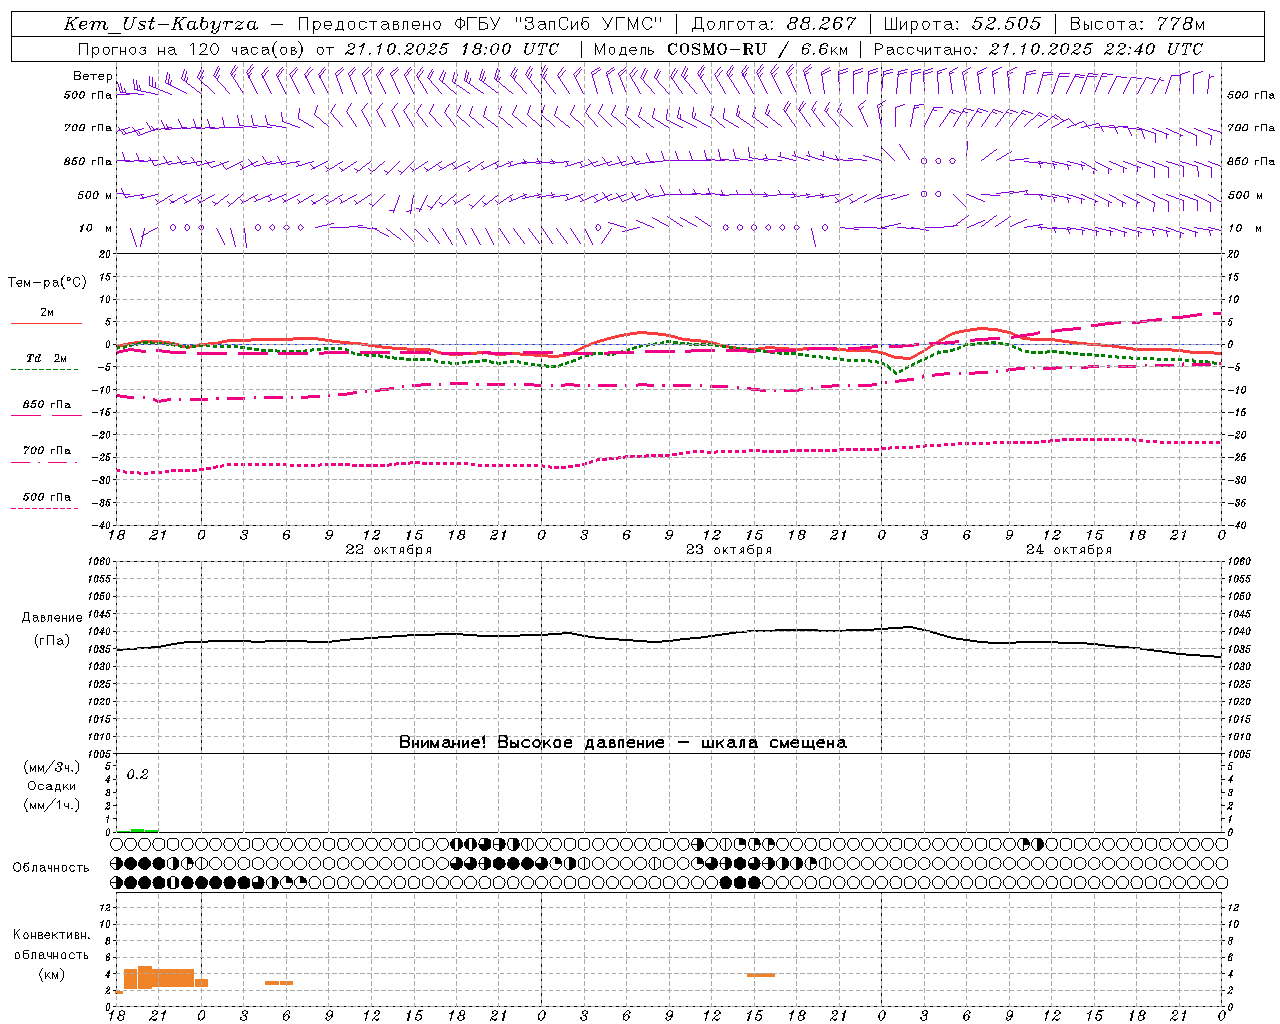The width and height of the screenshot is (1280, 1024).
Task: Click the orange convective bar on 23 октября
Action: pos(761,975)
